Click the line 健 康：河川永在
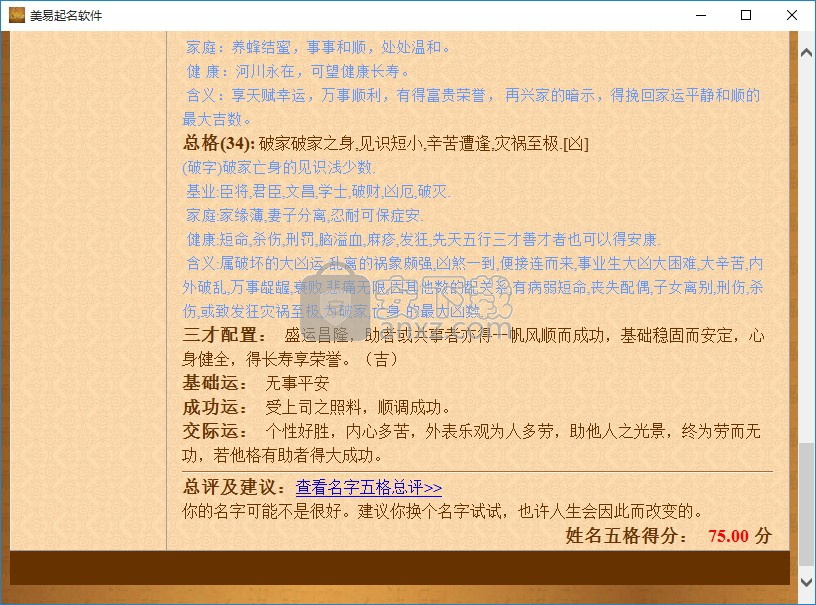 pos(298,71)
